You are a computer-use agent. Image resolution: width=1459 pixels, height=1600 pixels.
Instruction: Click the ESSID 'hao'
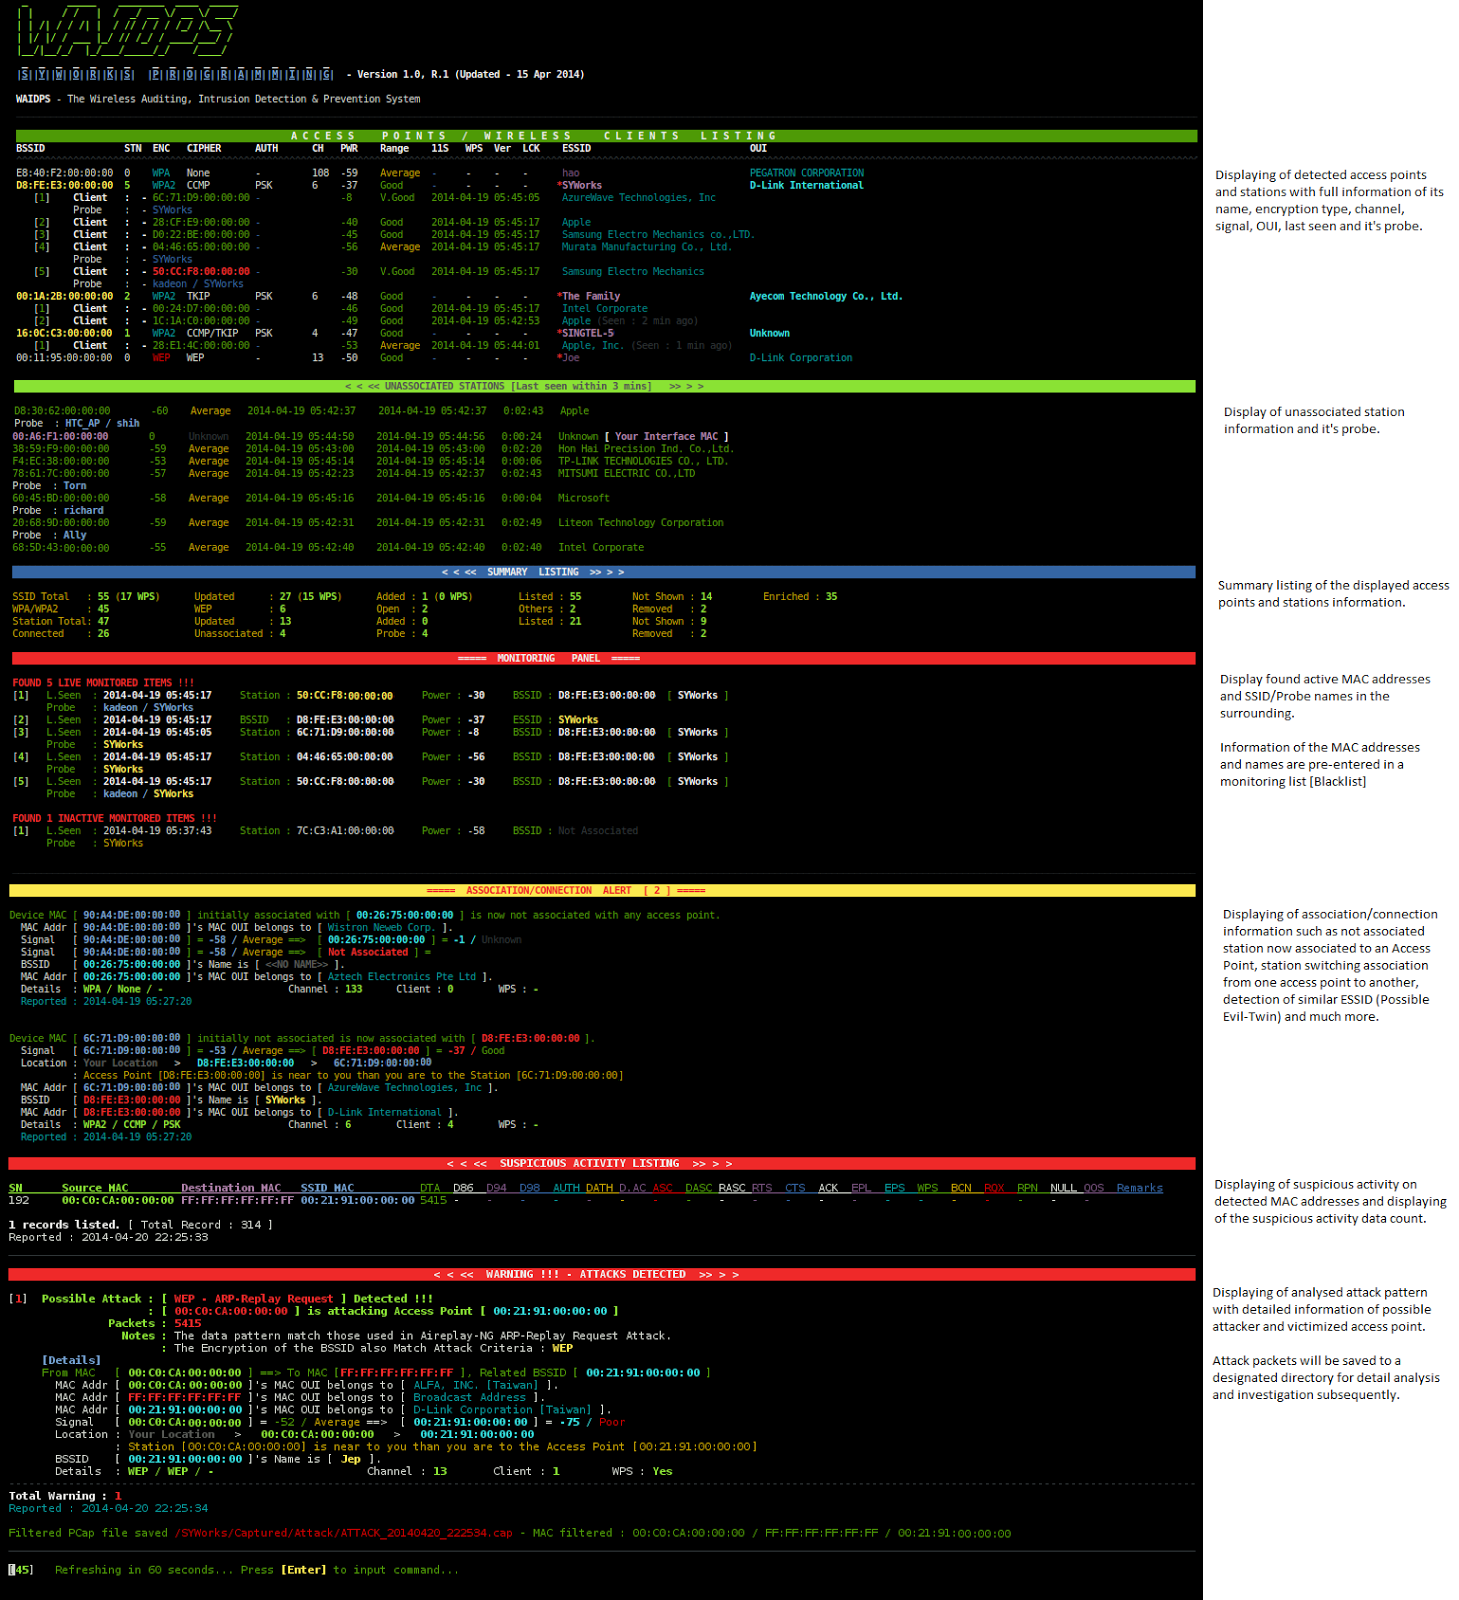coord(570,173)
